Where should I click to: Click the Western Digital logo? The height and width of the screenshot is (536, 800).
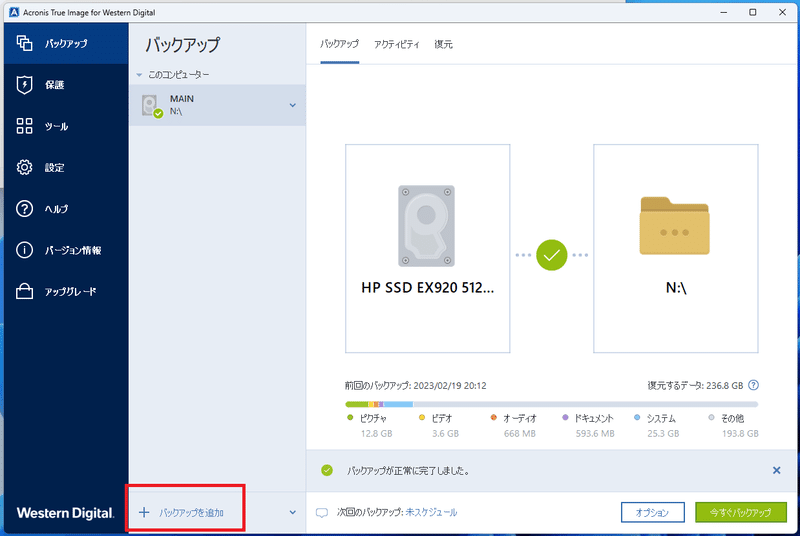pyautogui.click(x=65, y=513)
